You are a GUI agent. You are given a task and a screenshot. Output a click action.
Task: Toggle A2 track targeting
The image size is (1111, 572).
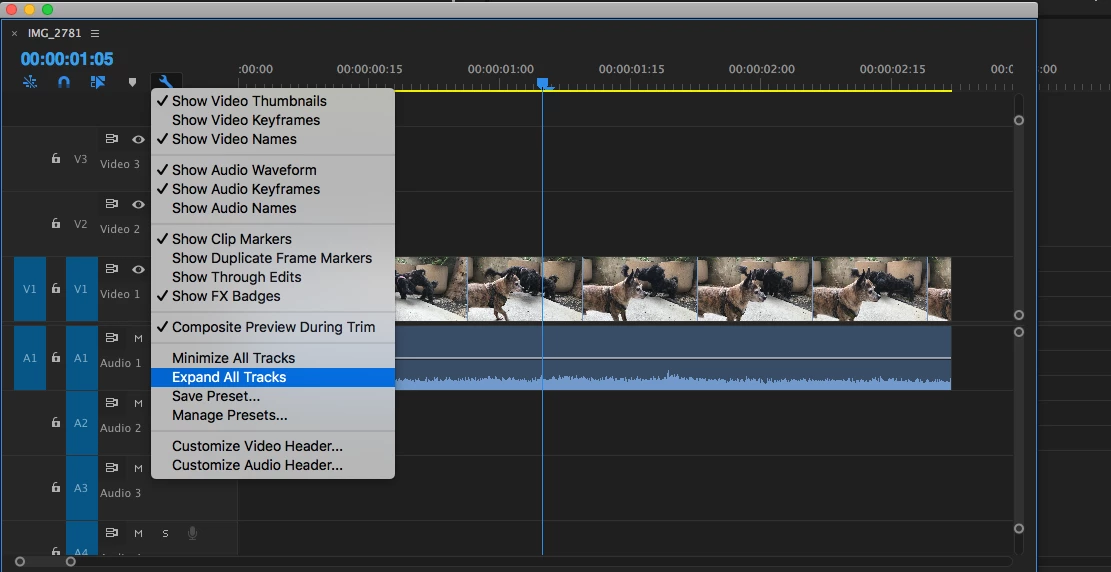click(81, 423)
